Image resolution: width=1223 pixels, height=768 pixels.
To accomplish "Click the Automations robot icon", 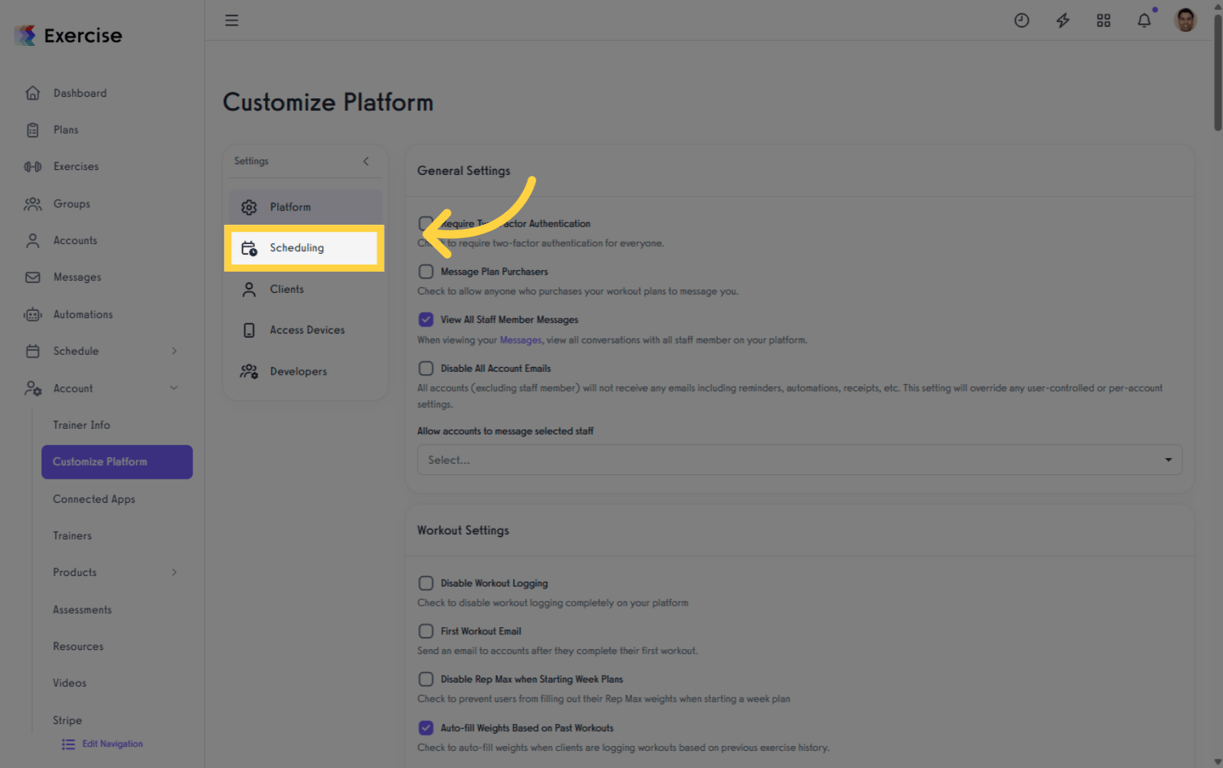I will [x=33, y=314].
